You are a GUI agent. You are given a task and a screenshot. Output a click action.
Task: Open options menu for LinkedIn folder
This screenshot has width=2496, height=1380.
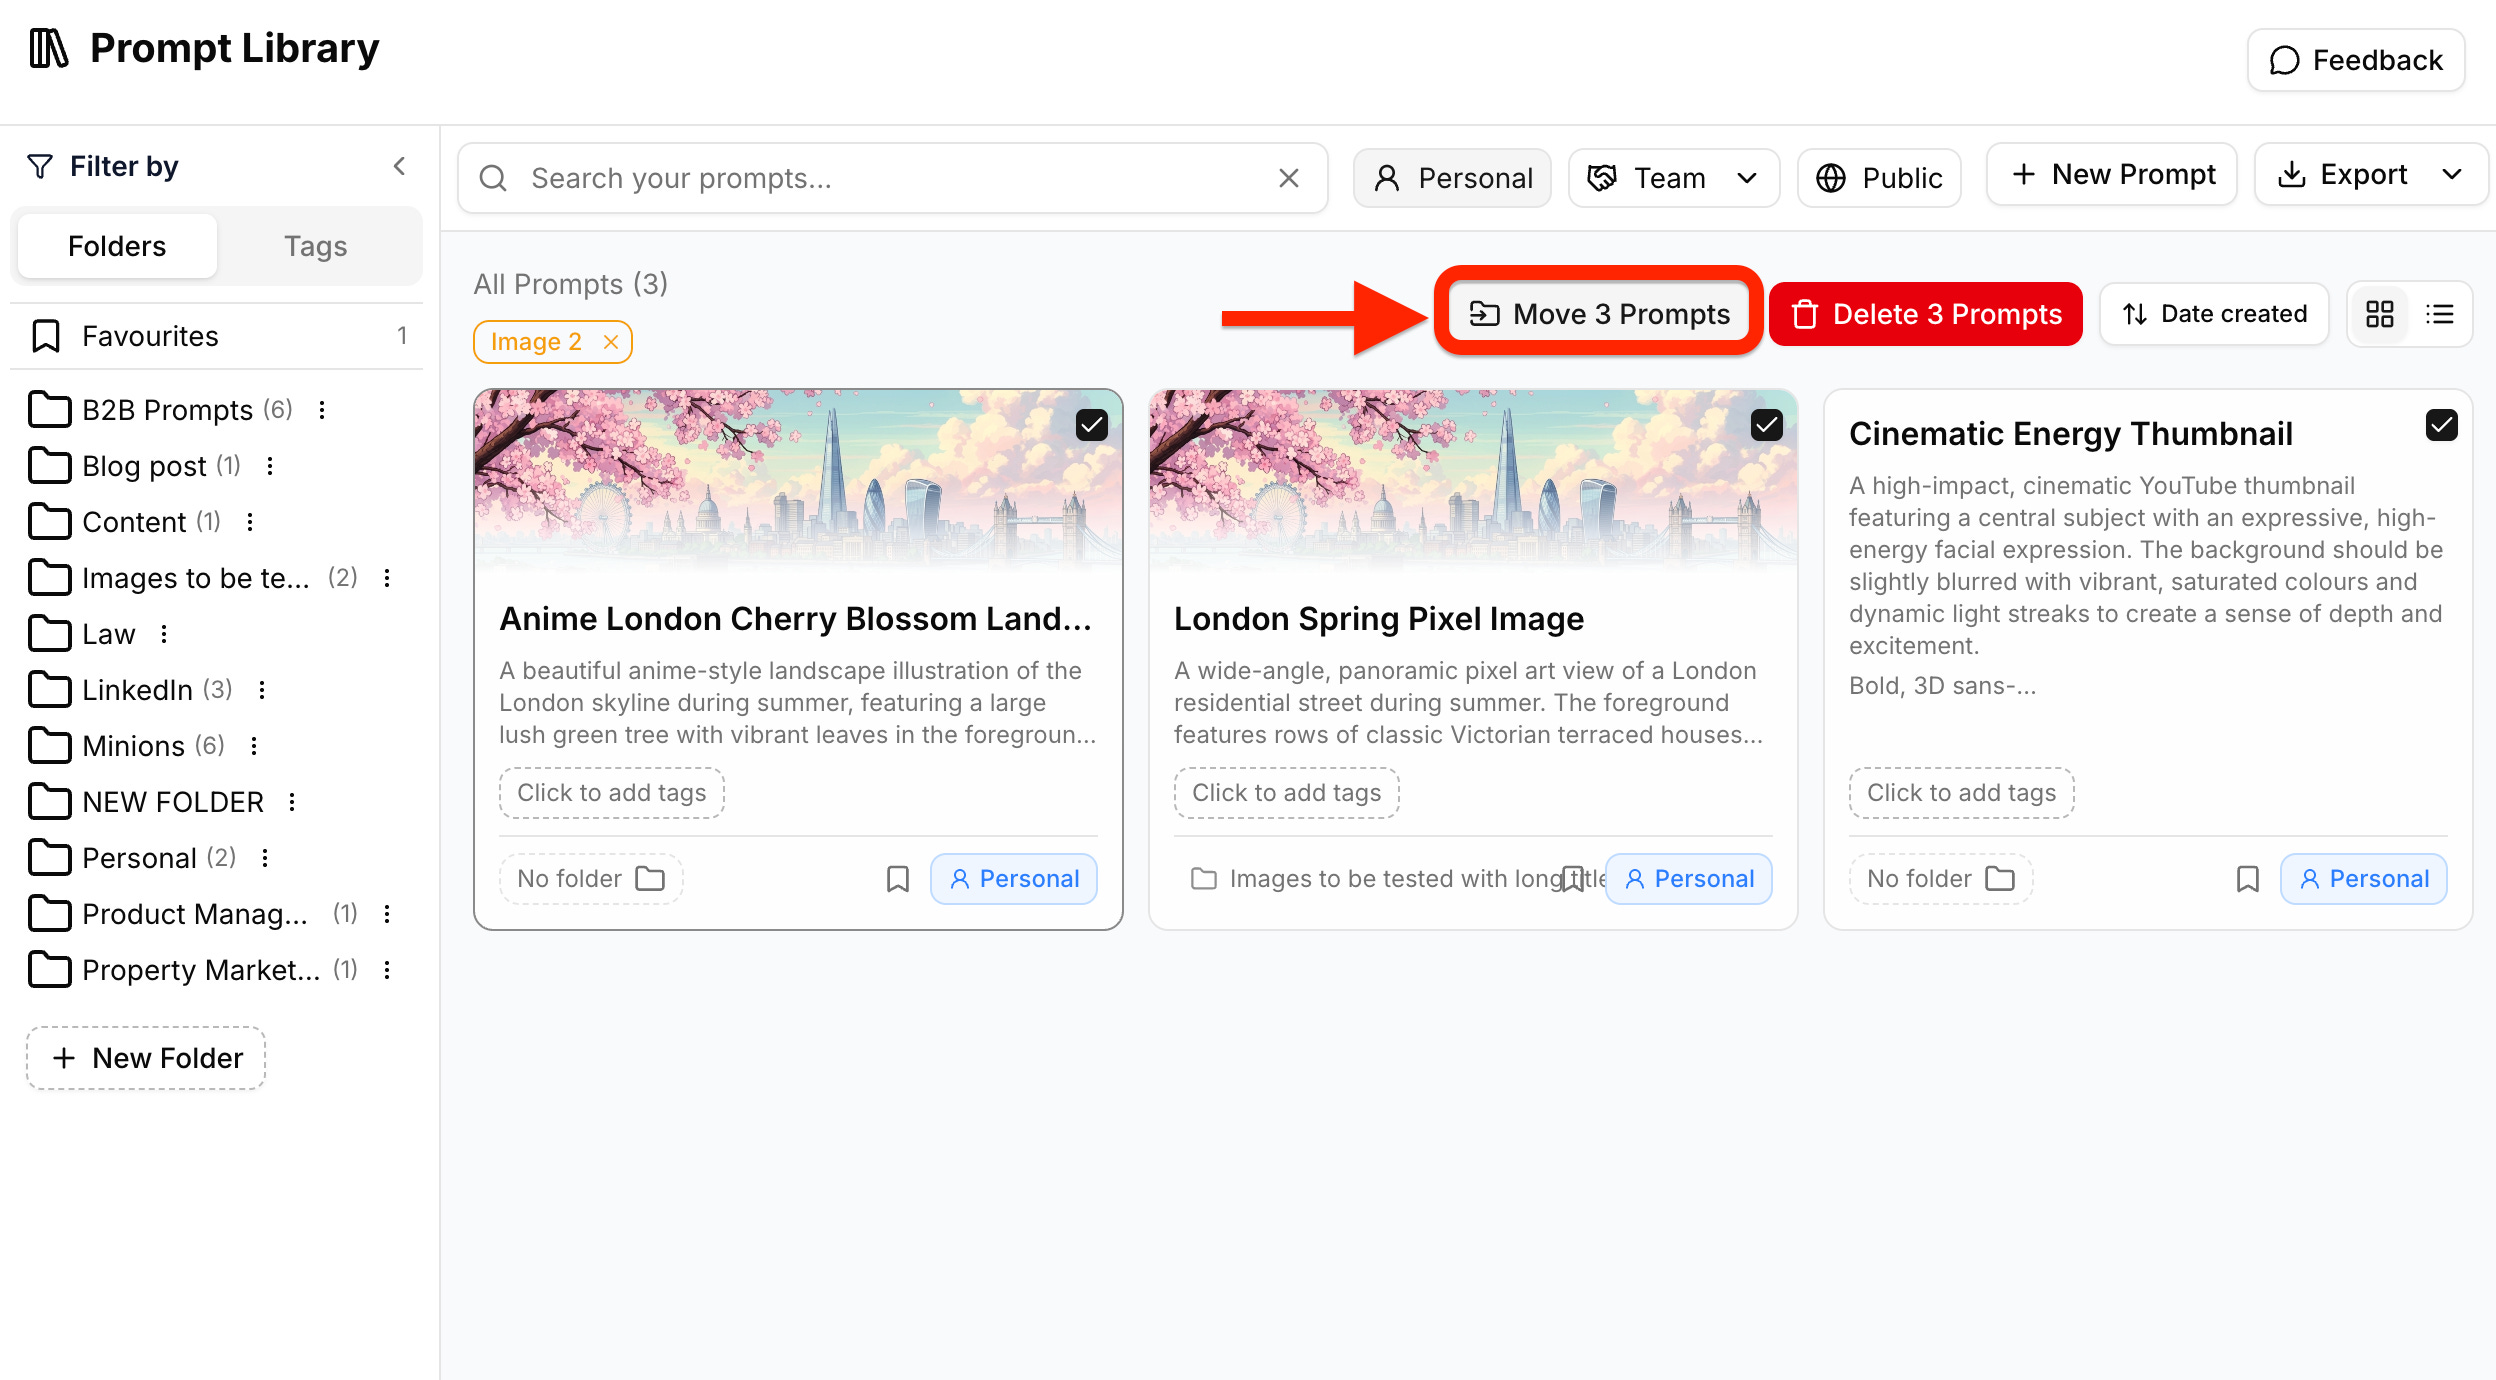262,690
